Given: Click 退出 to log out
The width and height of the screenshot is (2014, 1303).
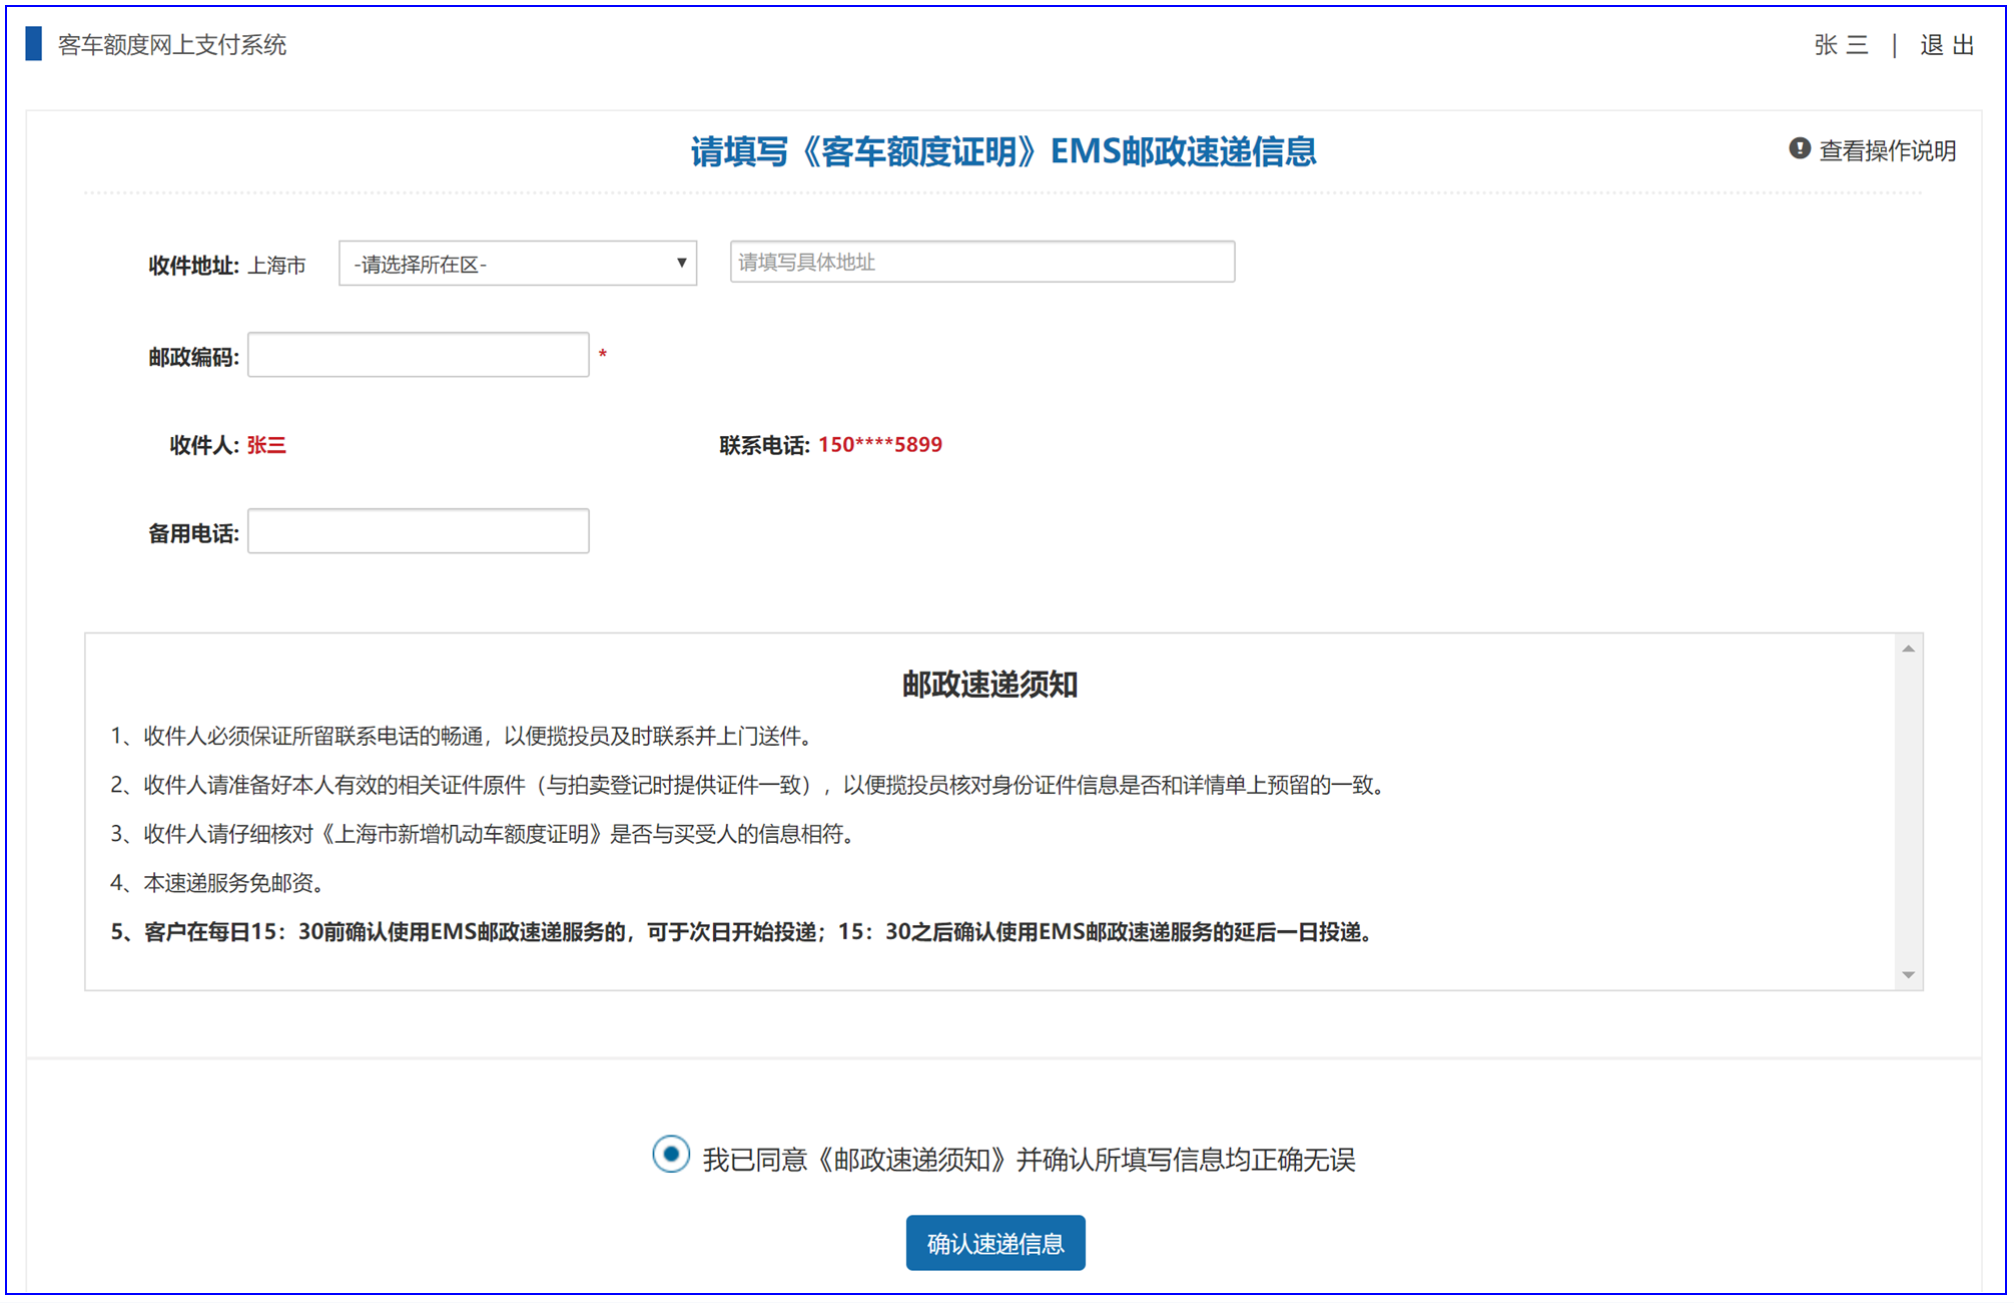Looking at the screenshot, I should pyautogui.click(x=1946, y=45).
